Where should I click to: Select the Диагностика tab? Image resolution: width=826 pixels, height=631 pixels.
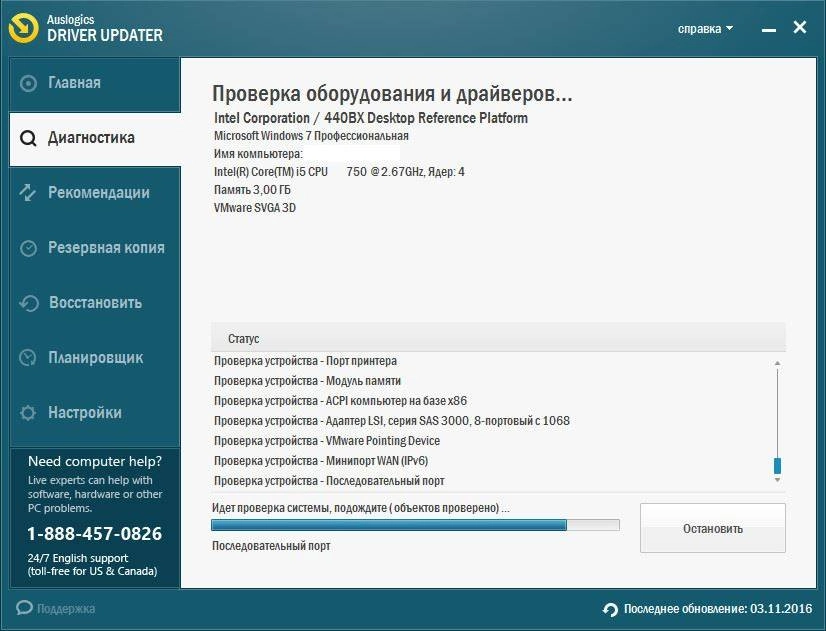pyautogui.click(x=95, y=139)
